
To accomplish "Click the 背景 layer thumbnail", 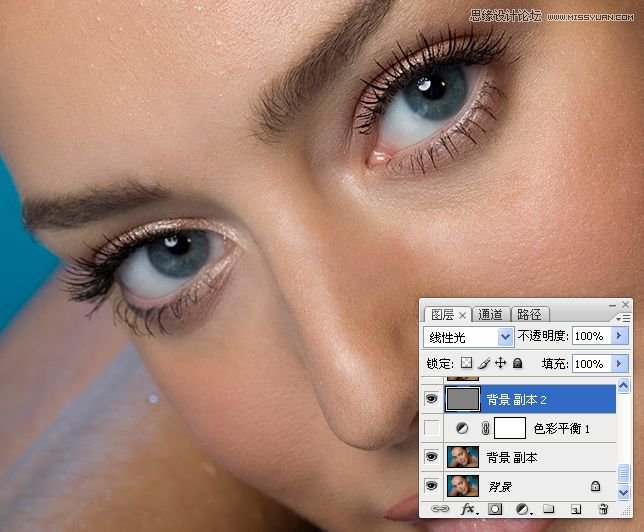I will [462, 486].
